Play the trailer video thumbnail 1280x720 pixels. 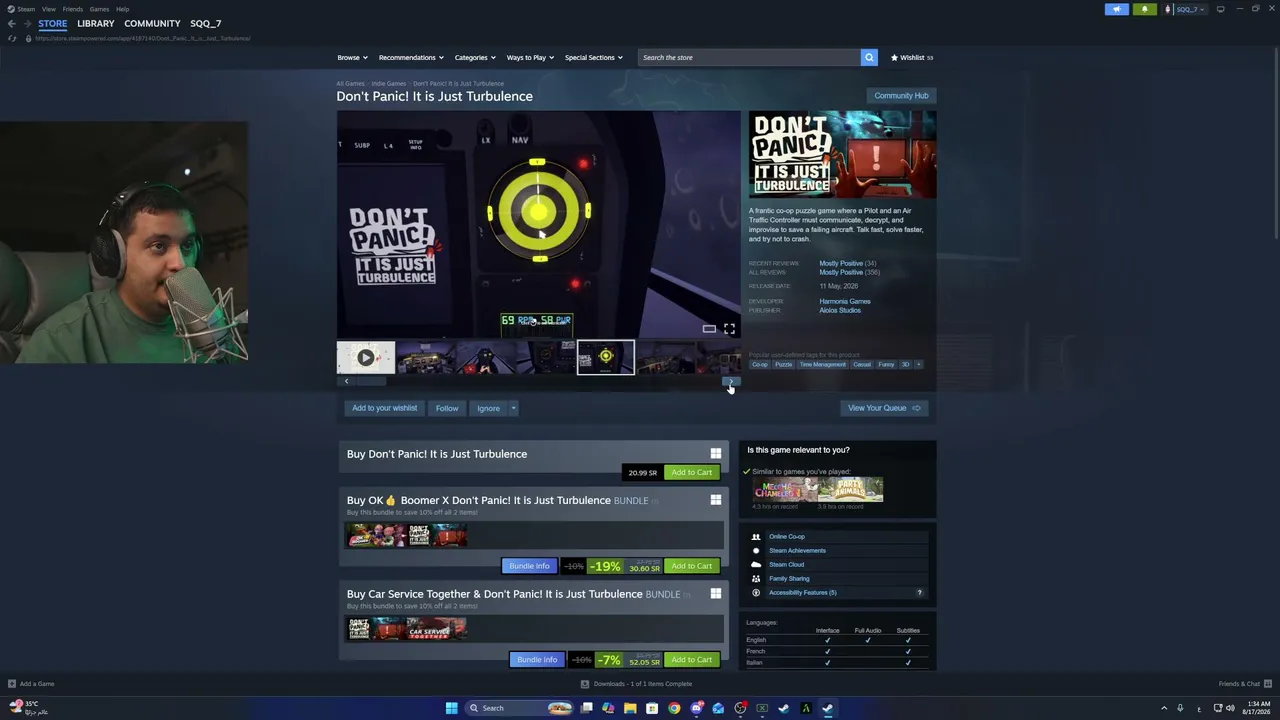pos(365,357)
